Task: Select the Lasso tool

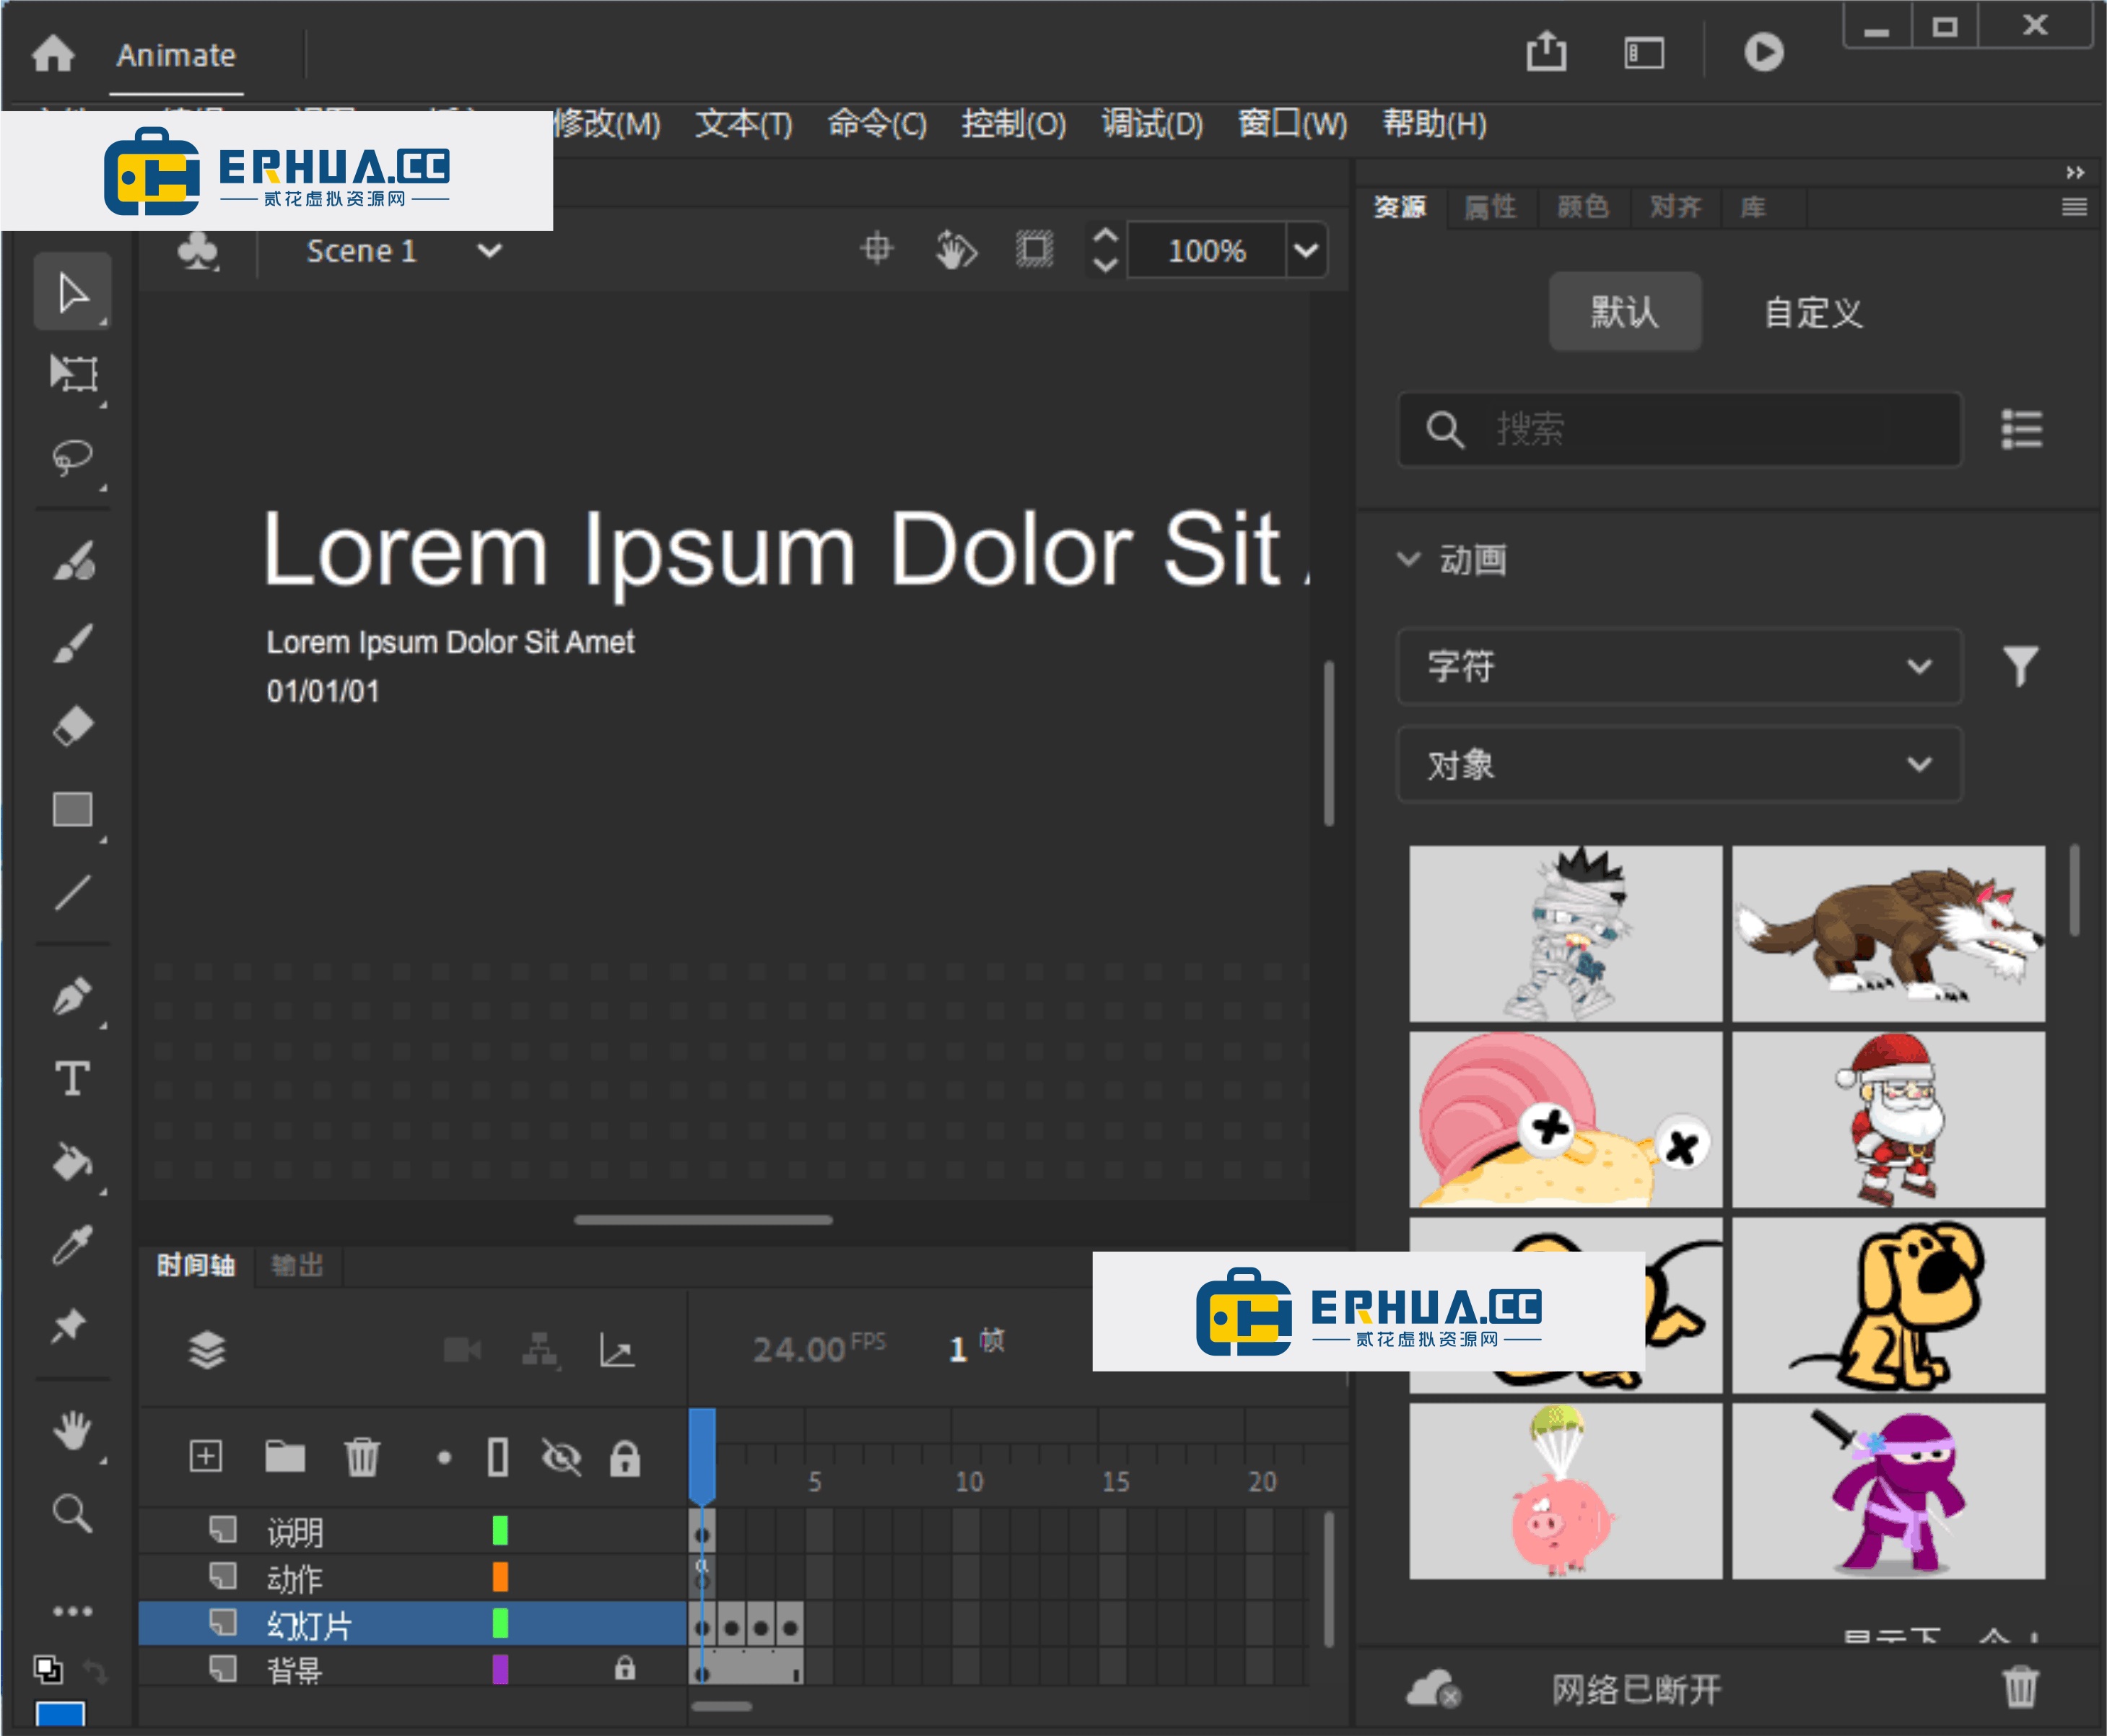Action: (x=72, y=457)
